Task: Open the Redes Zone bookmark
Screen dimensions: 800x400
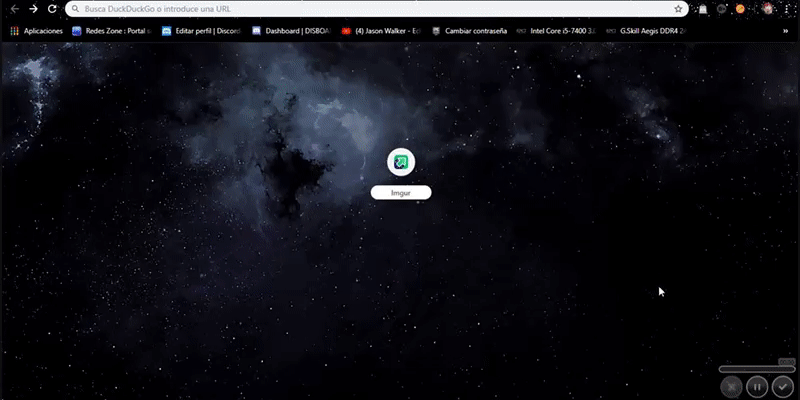Action: tap(110, 31)
